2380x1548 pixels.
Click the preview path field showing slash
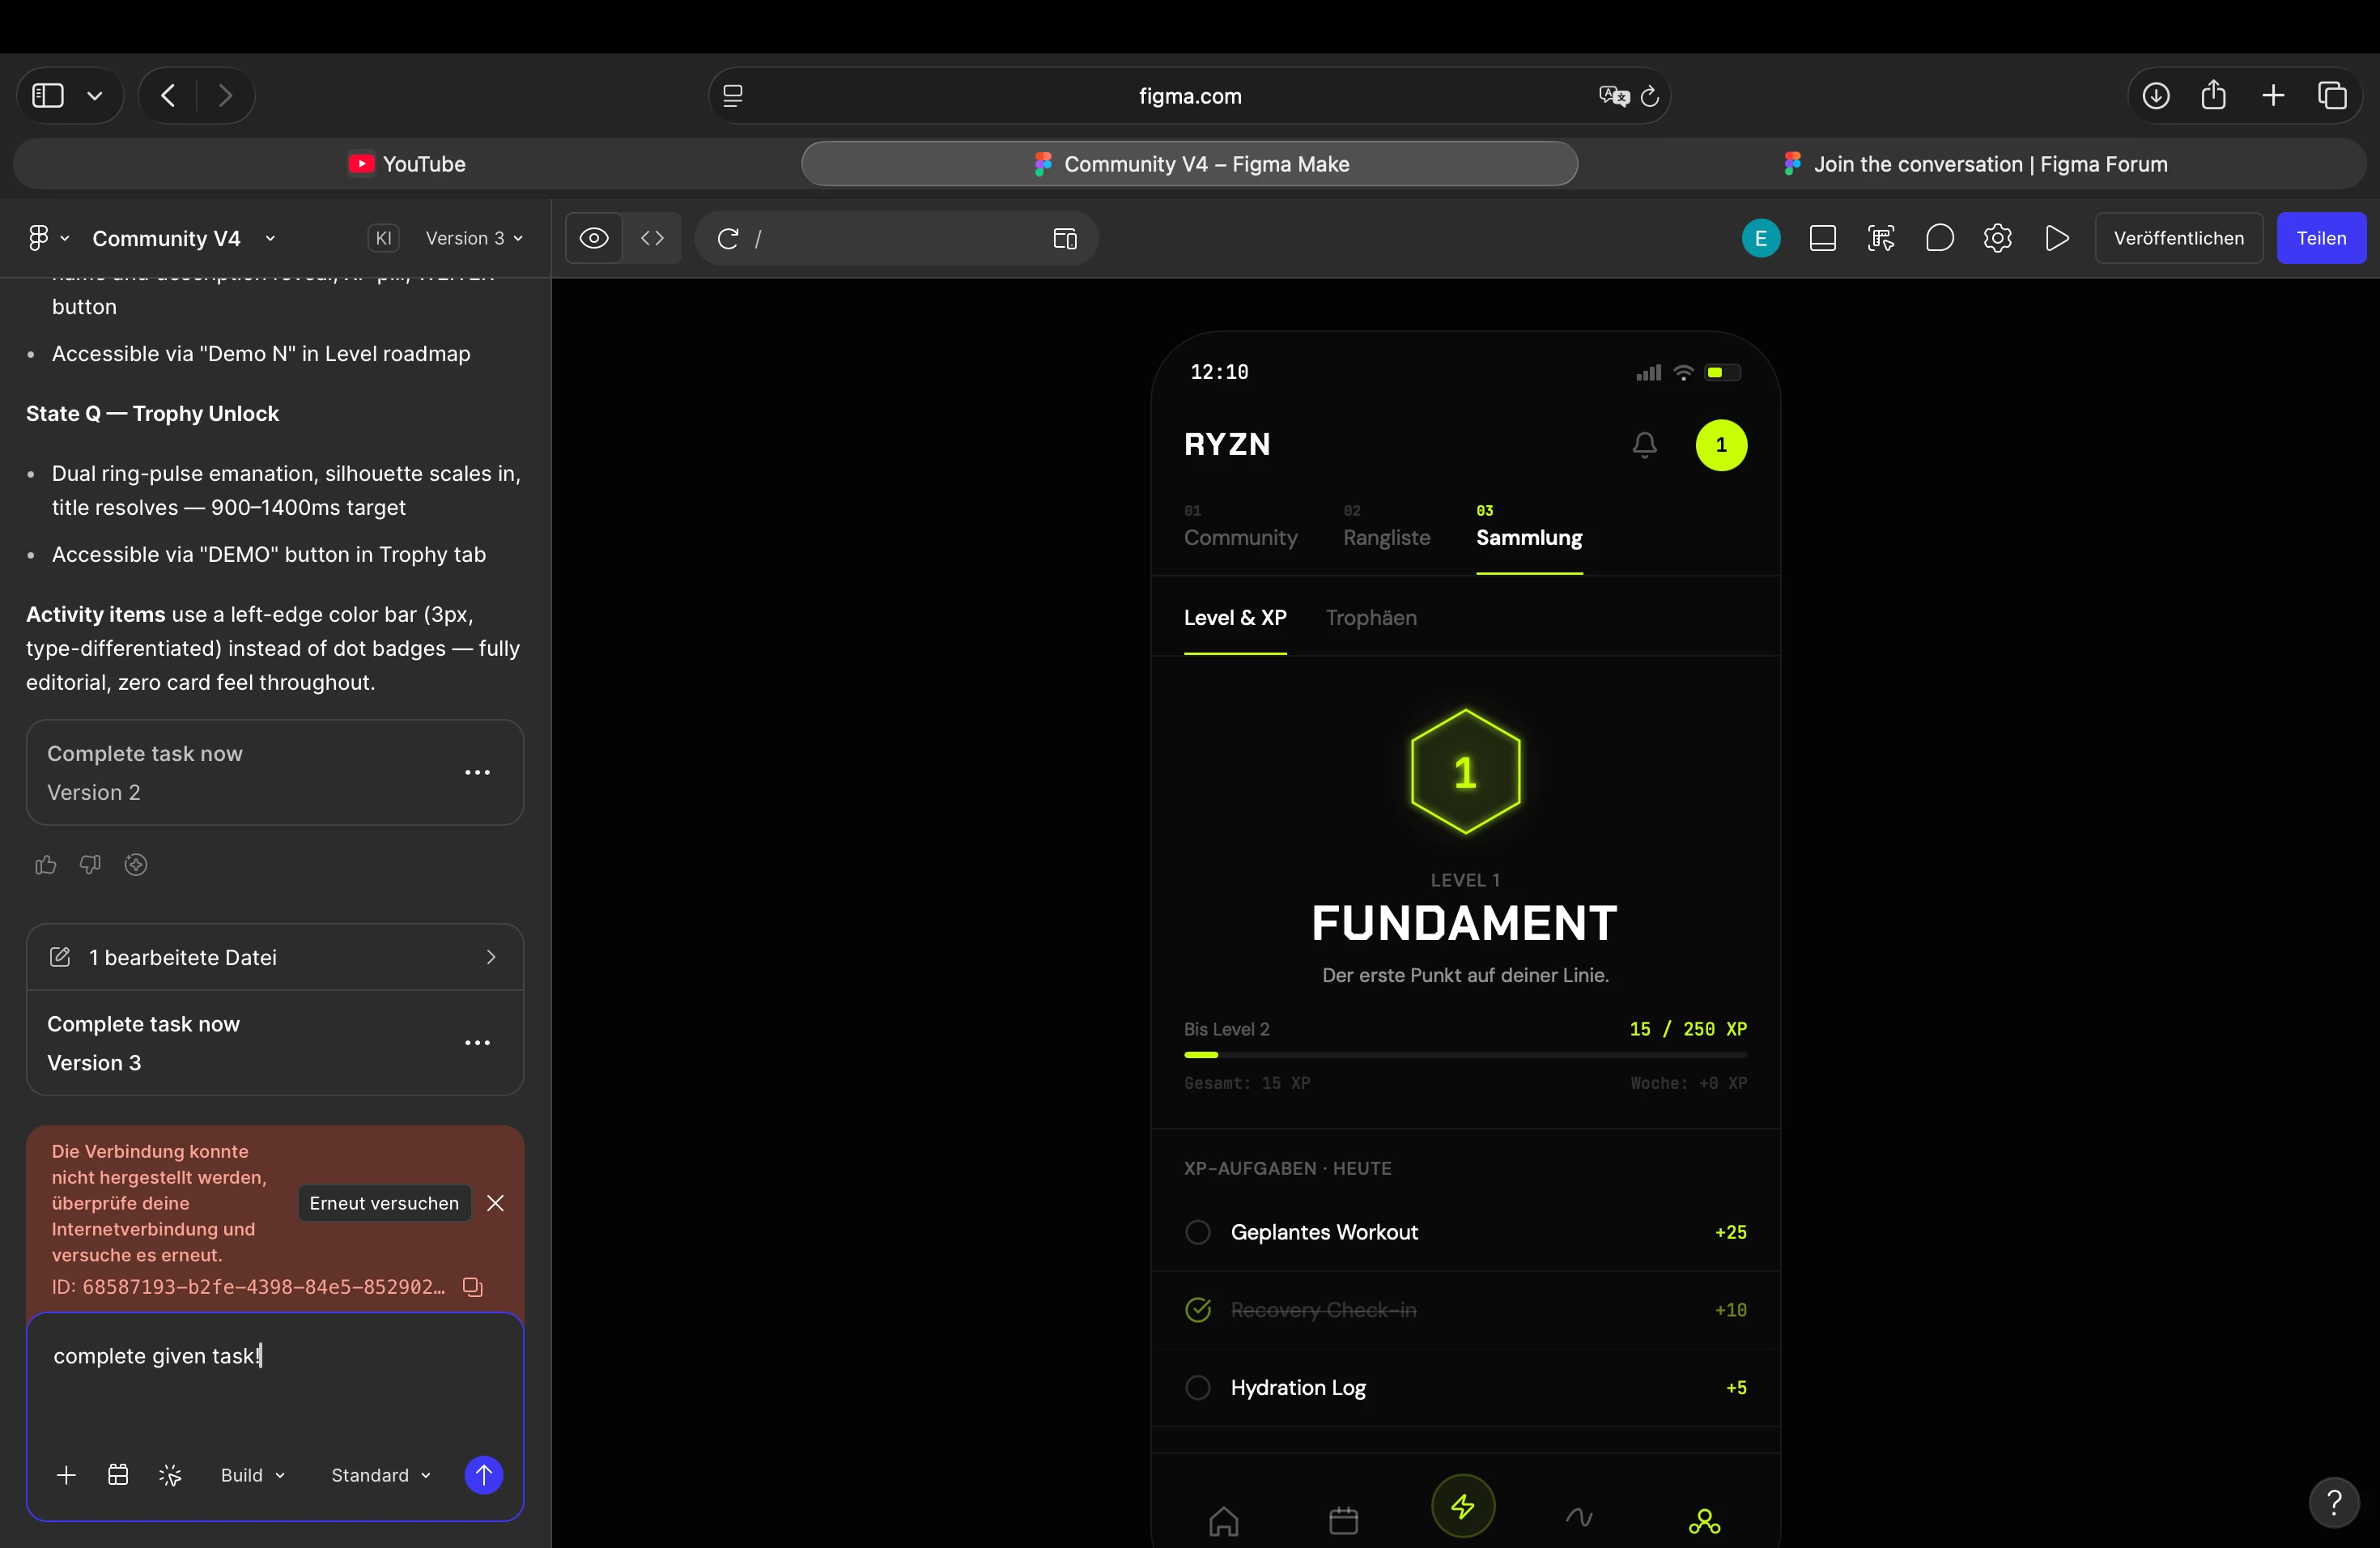[895, 238]
